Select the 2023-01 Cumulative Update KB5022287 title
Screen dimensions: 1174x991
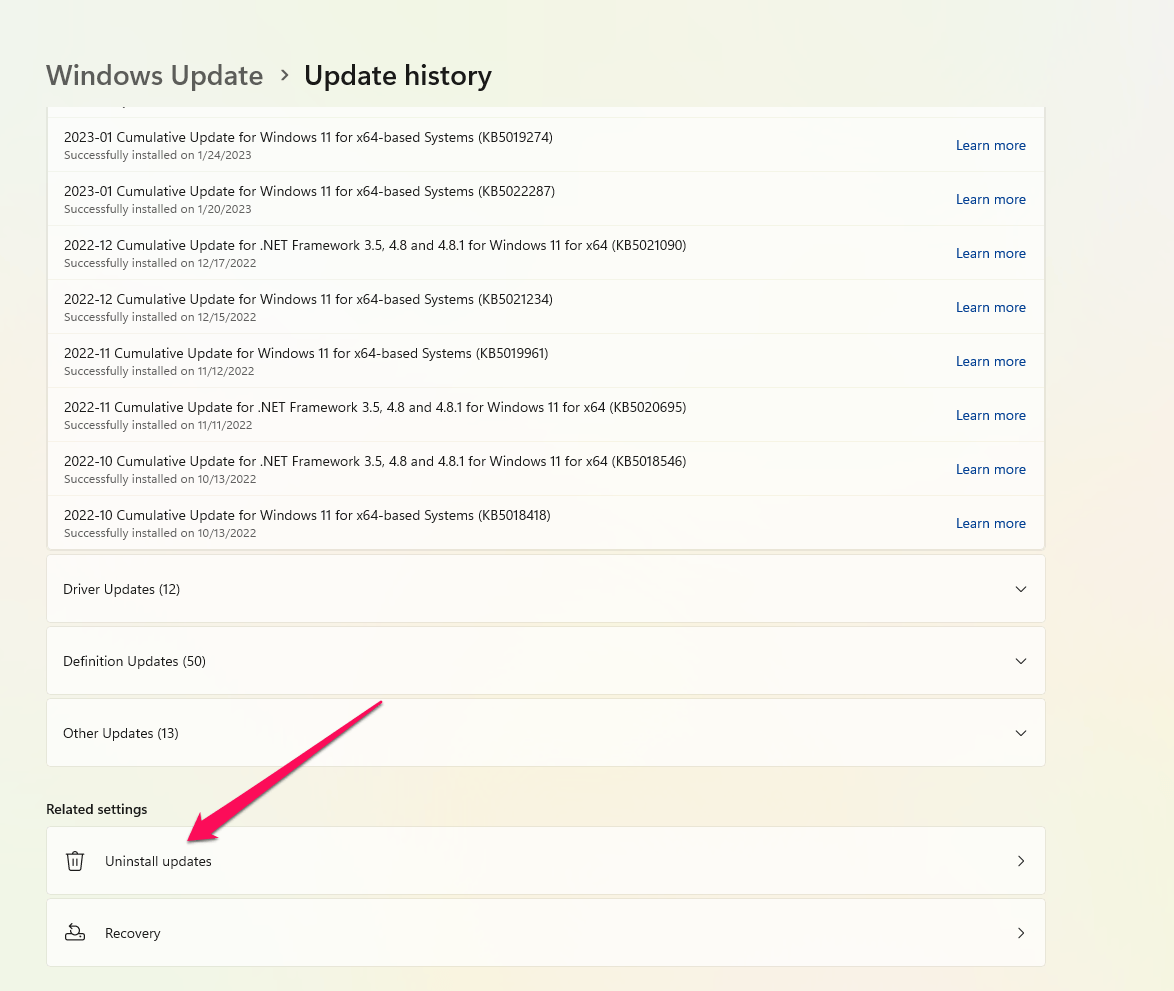(x=309, y=191)
